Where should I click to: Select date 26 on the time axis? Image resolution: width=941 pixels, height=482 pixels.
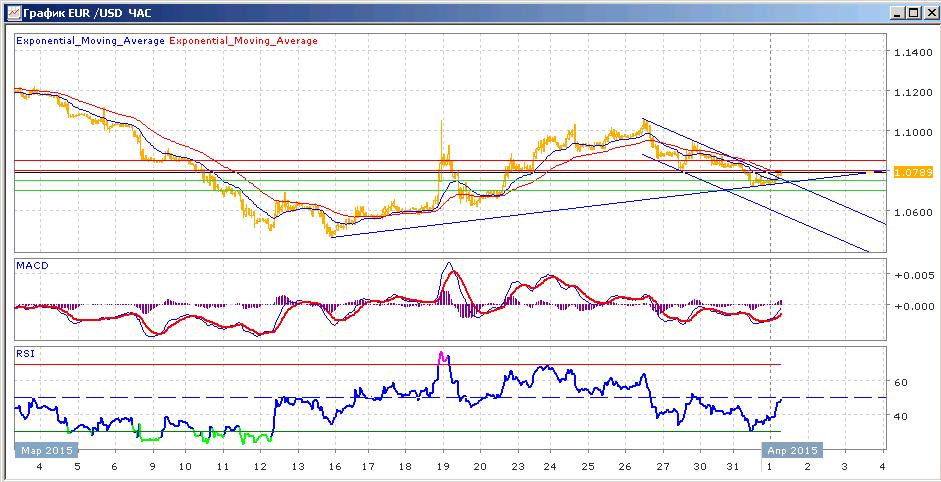[x=625, y=466]
